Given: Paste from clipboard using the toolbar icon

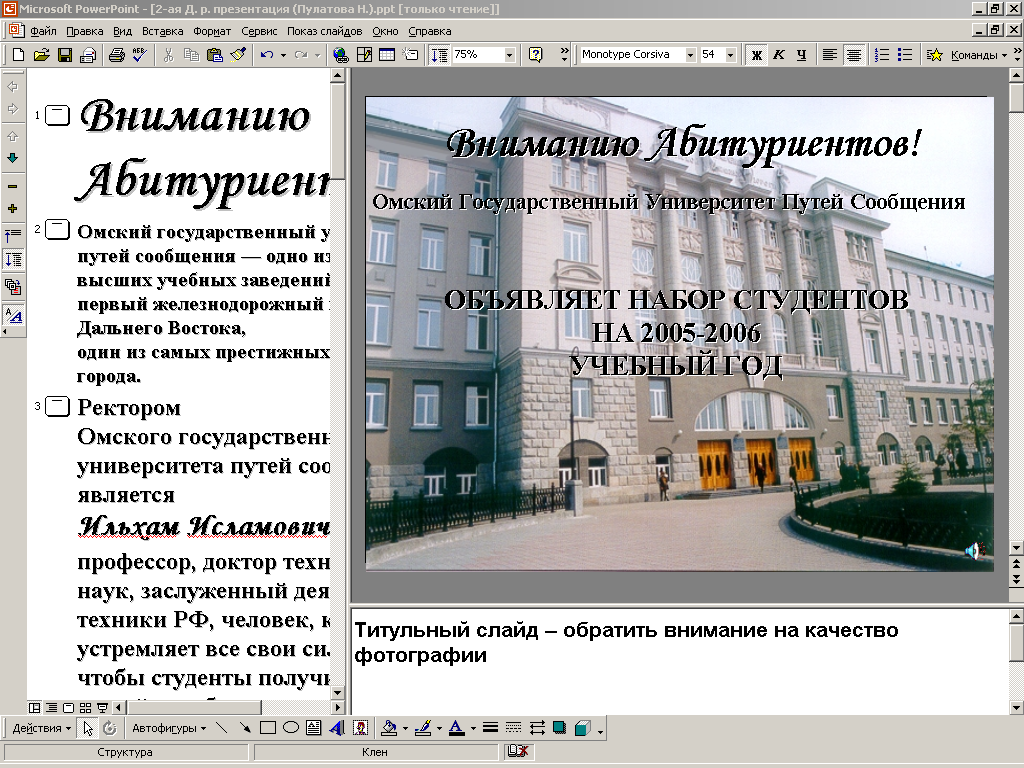Looking at the screenshot, I should tap(214, 55).
